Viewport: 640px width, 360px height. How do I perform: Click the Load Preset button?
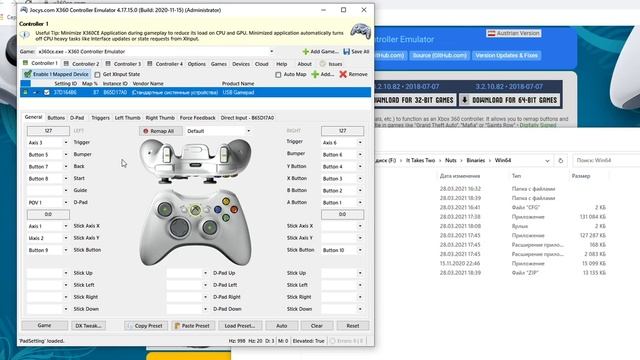pyautogui.click(x=240, y=326)
